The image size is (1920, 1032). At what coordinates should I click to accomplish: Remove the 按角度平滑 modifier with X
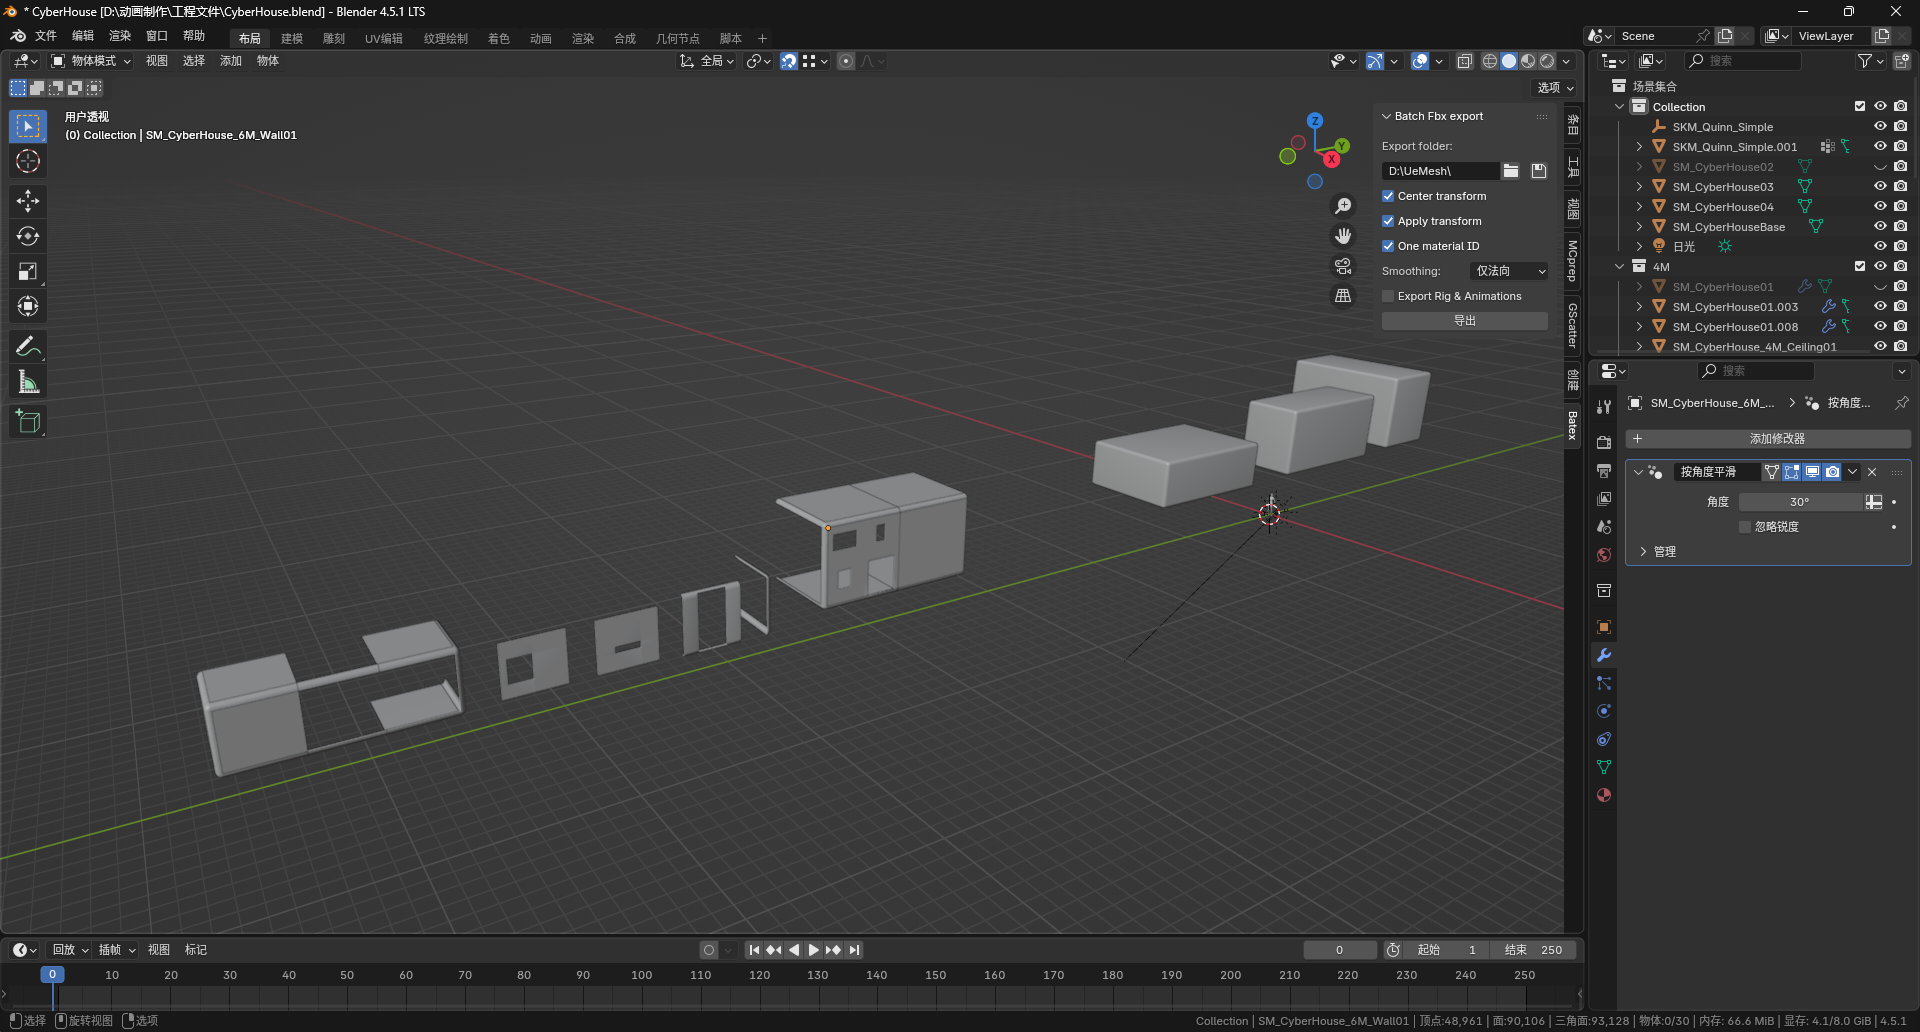pyautogui.click(x=1872, y=472)
